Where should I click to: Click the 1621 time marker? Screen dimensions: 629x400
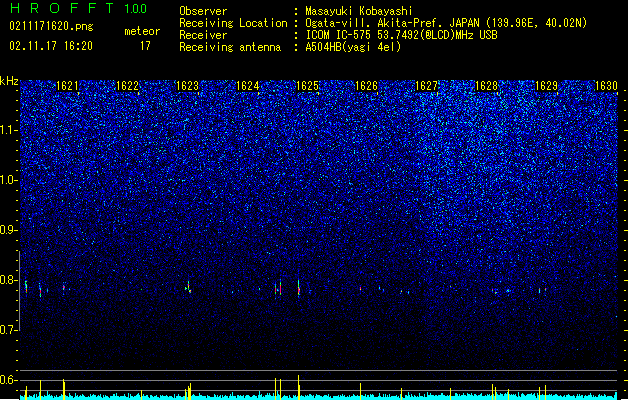tap(67, 86)
